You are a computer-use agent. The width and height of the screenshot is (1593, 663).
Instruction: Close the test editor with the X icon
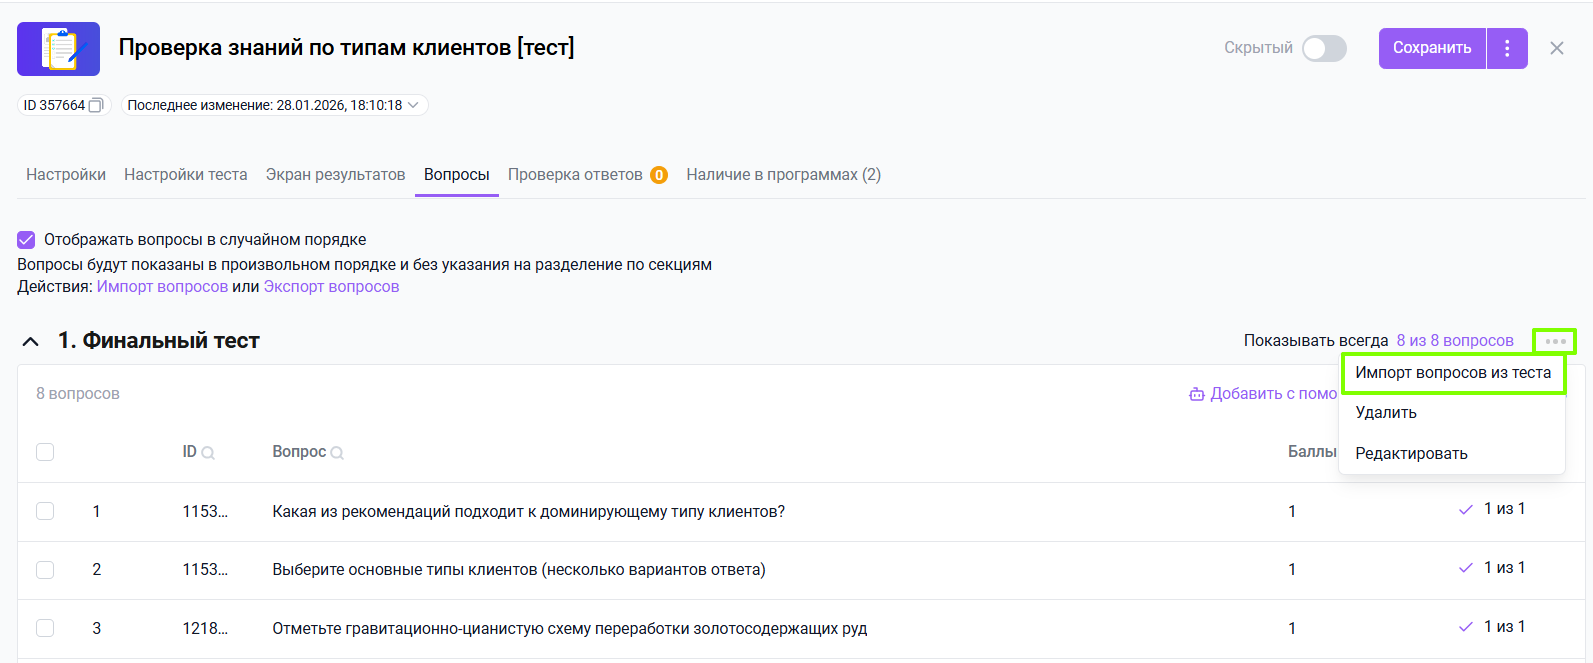(x=1557, y=48)
